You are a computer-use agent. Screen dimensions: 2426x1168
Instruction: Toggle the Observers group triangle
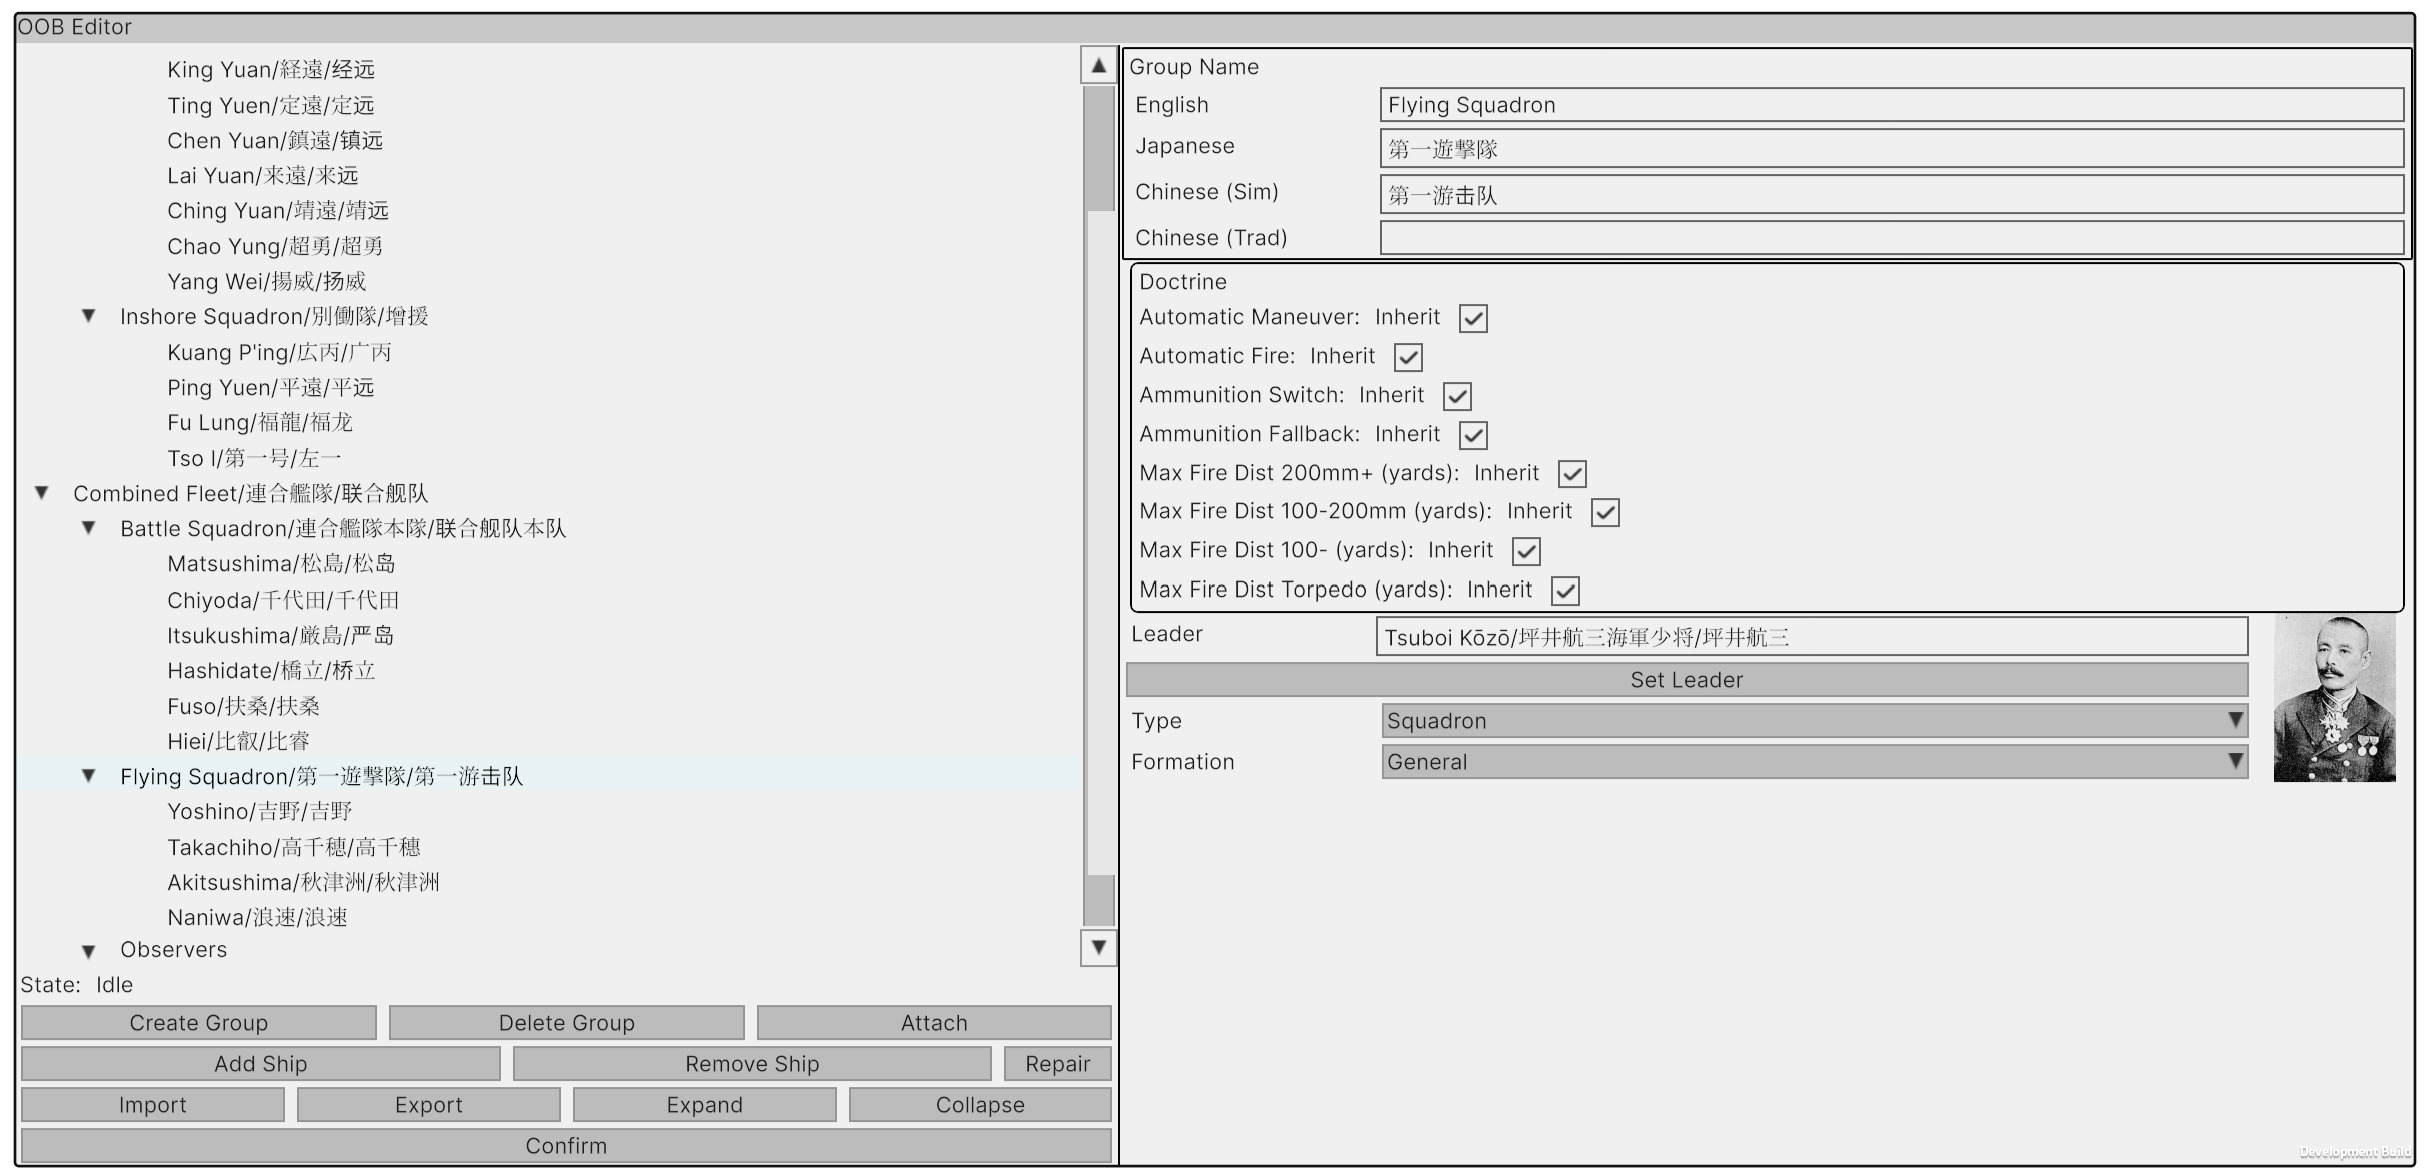point(89,951)
